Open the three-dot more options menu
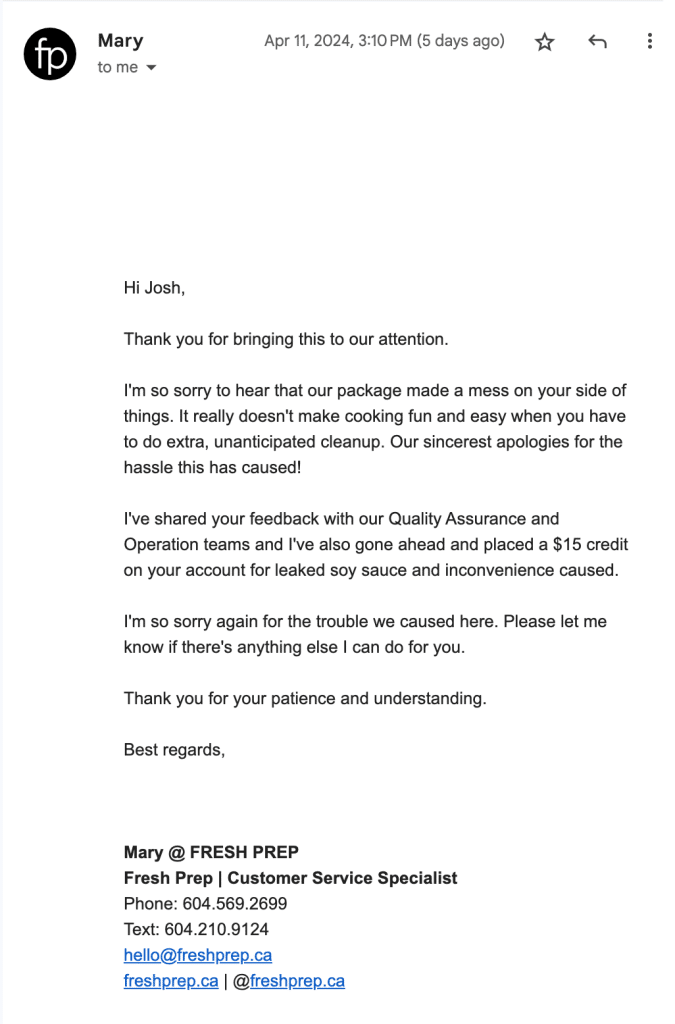Image resolution: width=675 pixels, height=1024 pixels. coord(650,42)
